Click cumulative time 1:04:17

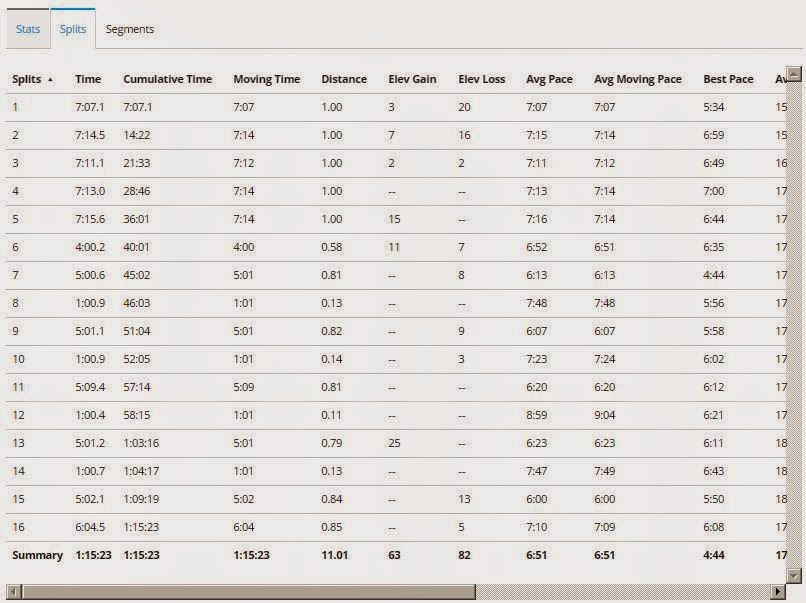click(x=141, y=471)
